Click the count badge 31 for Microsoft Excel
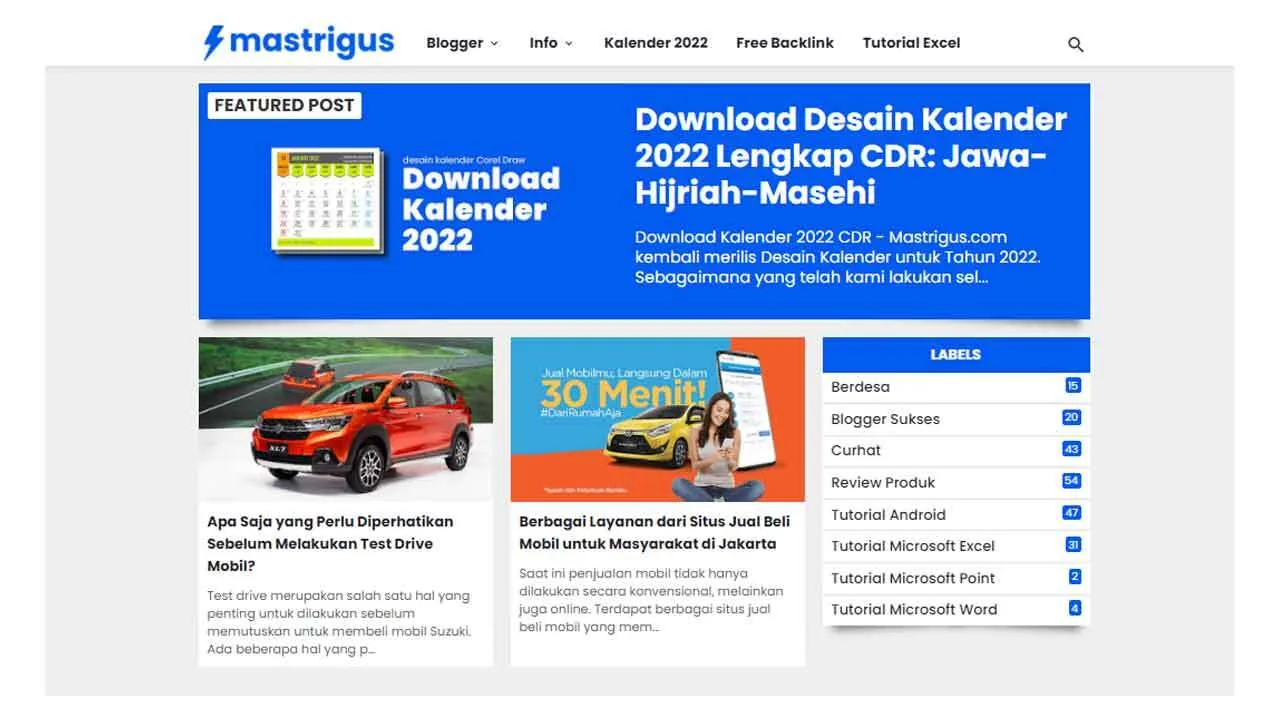This screenshot has width=1280, height=720. pyautogui.click(x=1073, y=545)
